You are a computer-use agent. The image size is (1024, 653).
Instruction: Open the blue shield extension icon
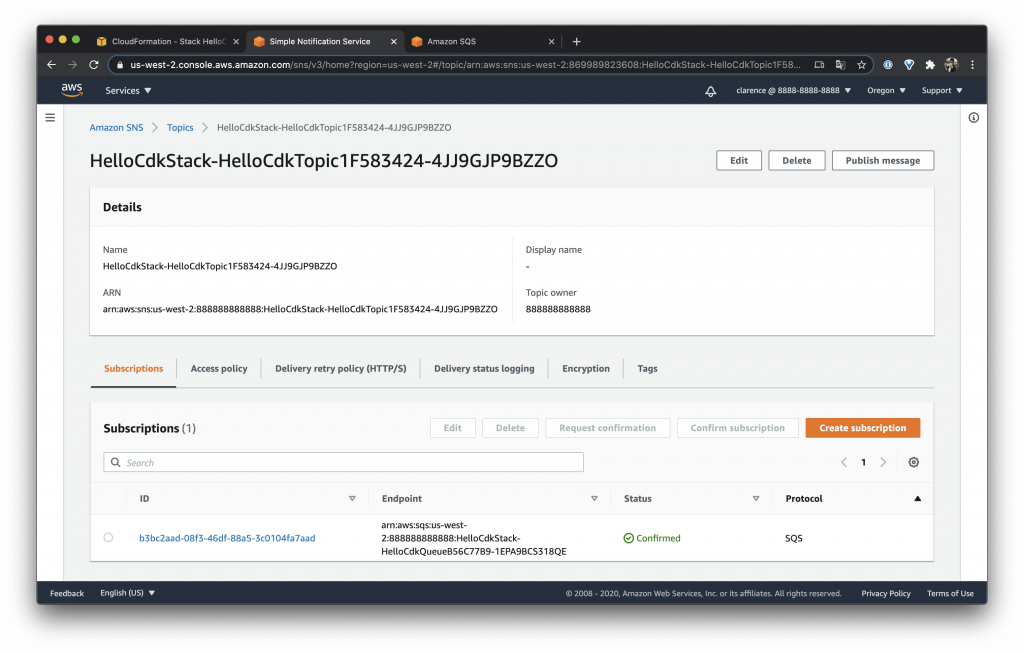[x=908, y=65]
